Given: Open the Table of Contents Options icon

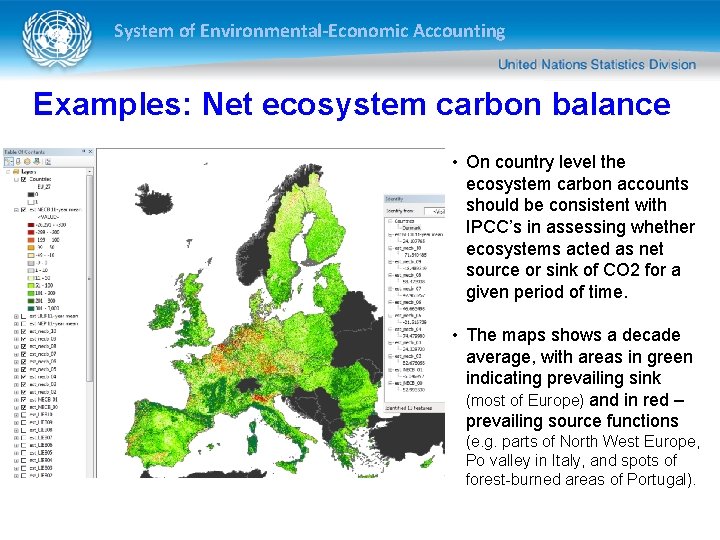Looking at the screenshot, I should 48,162.
